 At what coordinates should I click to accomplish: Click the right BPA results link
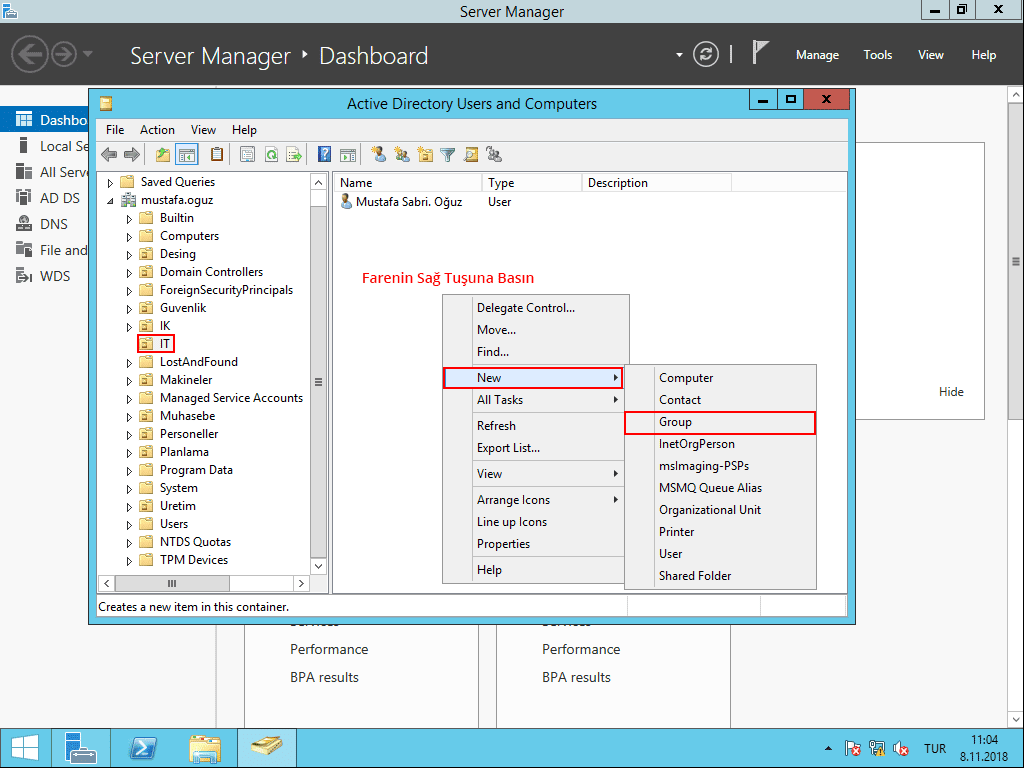pos(576,678)
